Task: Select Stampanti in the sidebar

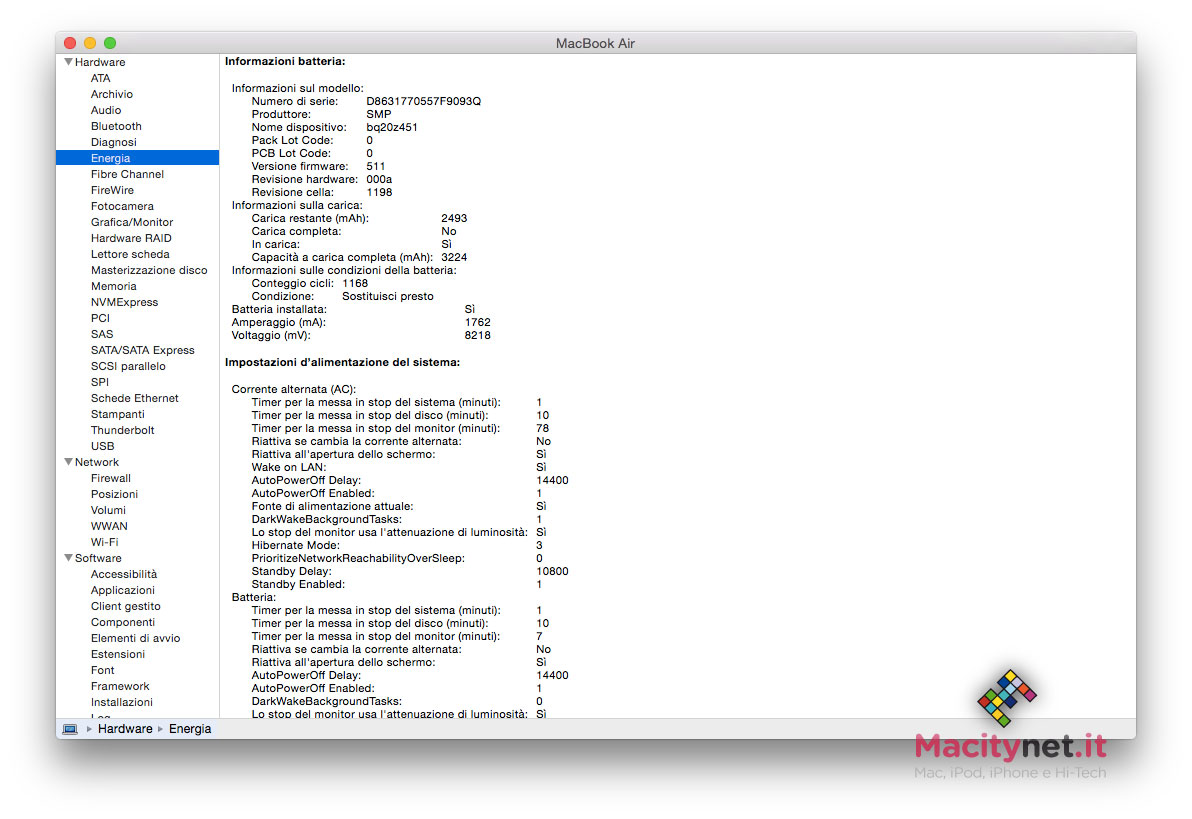Action: (118, 414)
